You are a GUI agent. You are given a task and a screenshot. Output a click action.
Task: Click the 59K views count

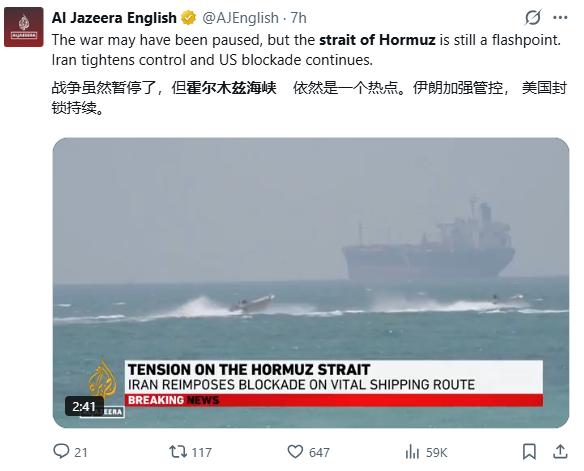pos(437,452)
